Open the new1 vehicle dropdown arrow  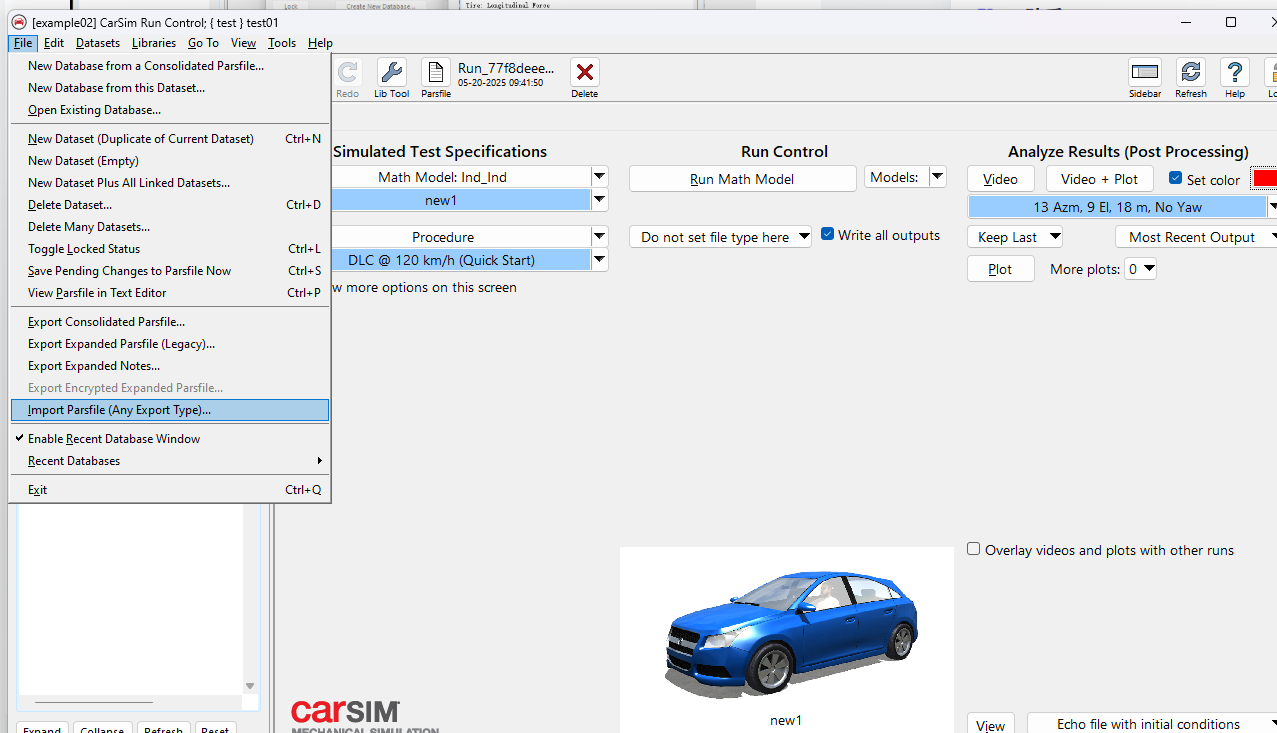599,200
